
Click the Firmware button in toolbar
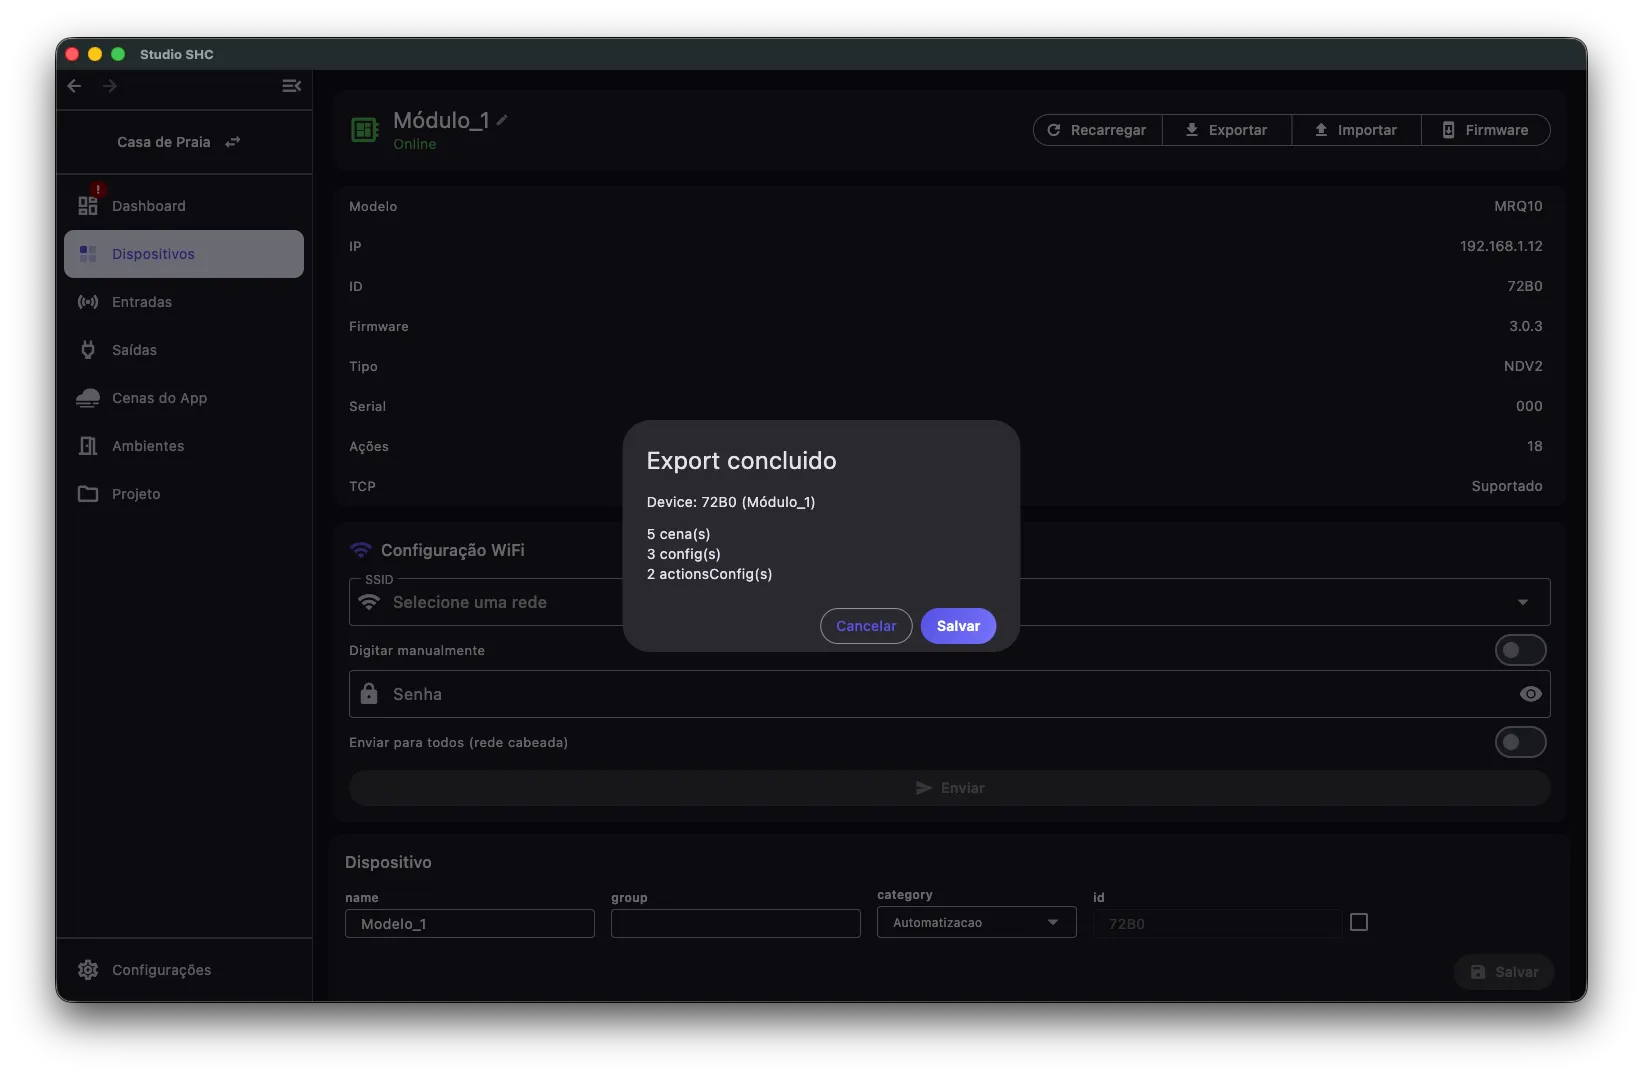click(x=1485, y=130)
